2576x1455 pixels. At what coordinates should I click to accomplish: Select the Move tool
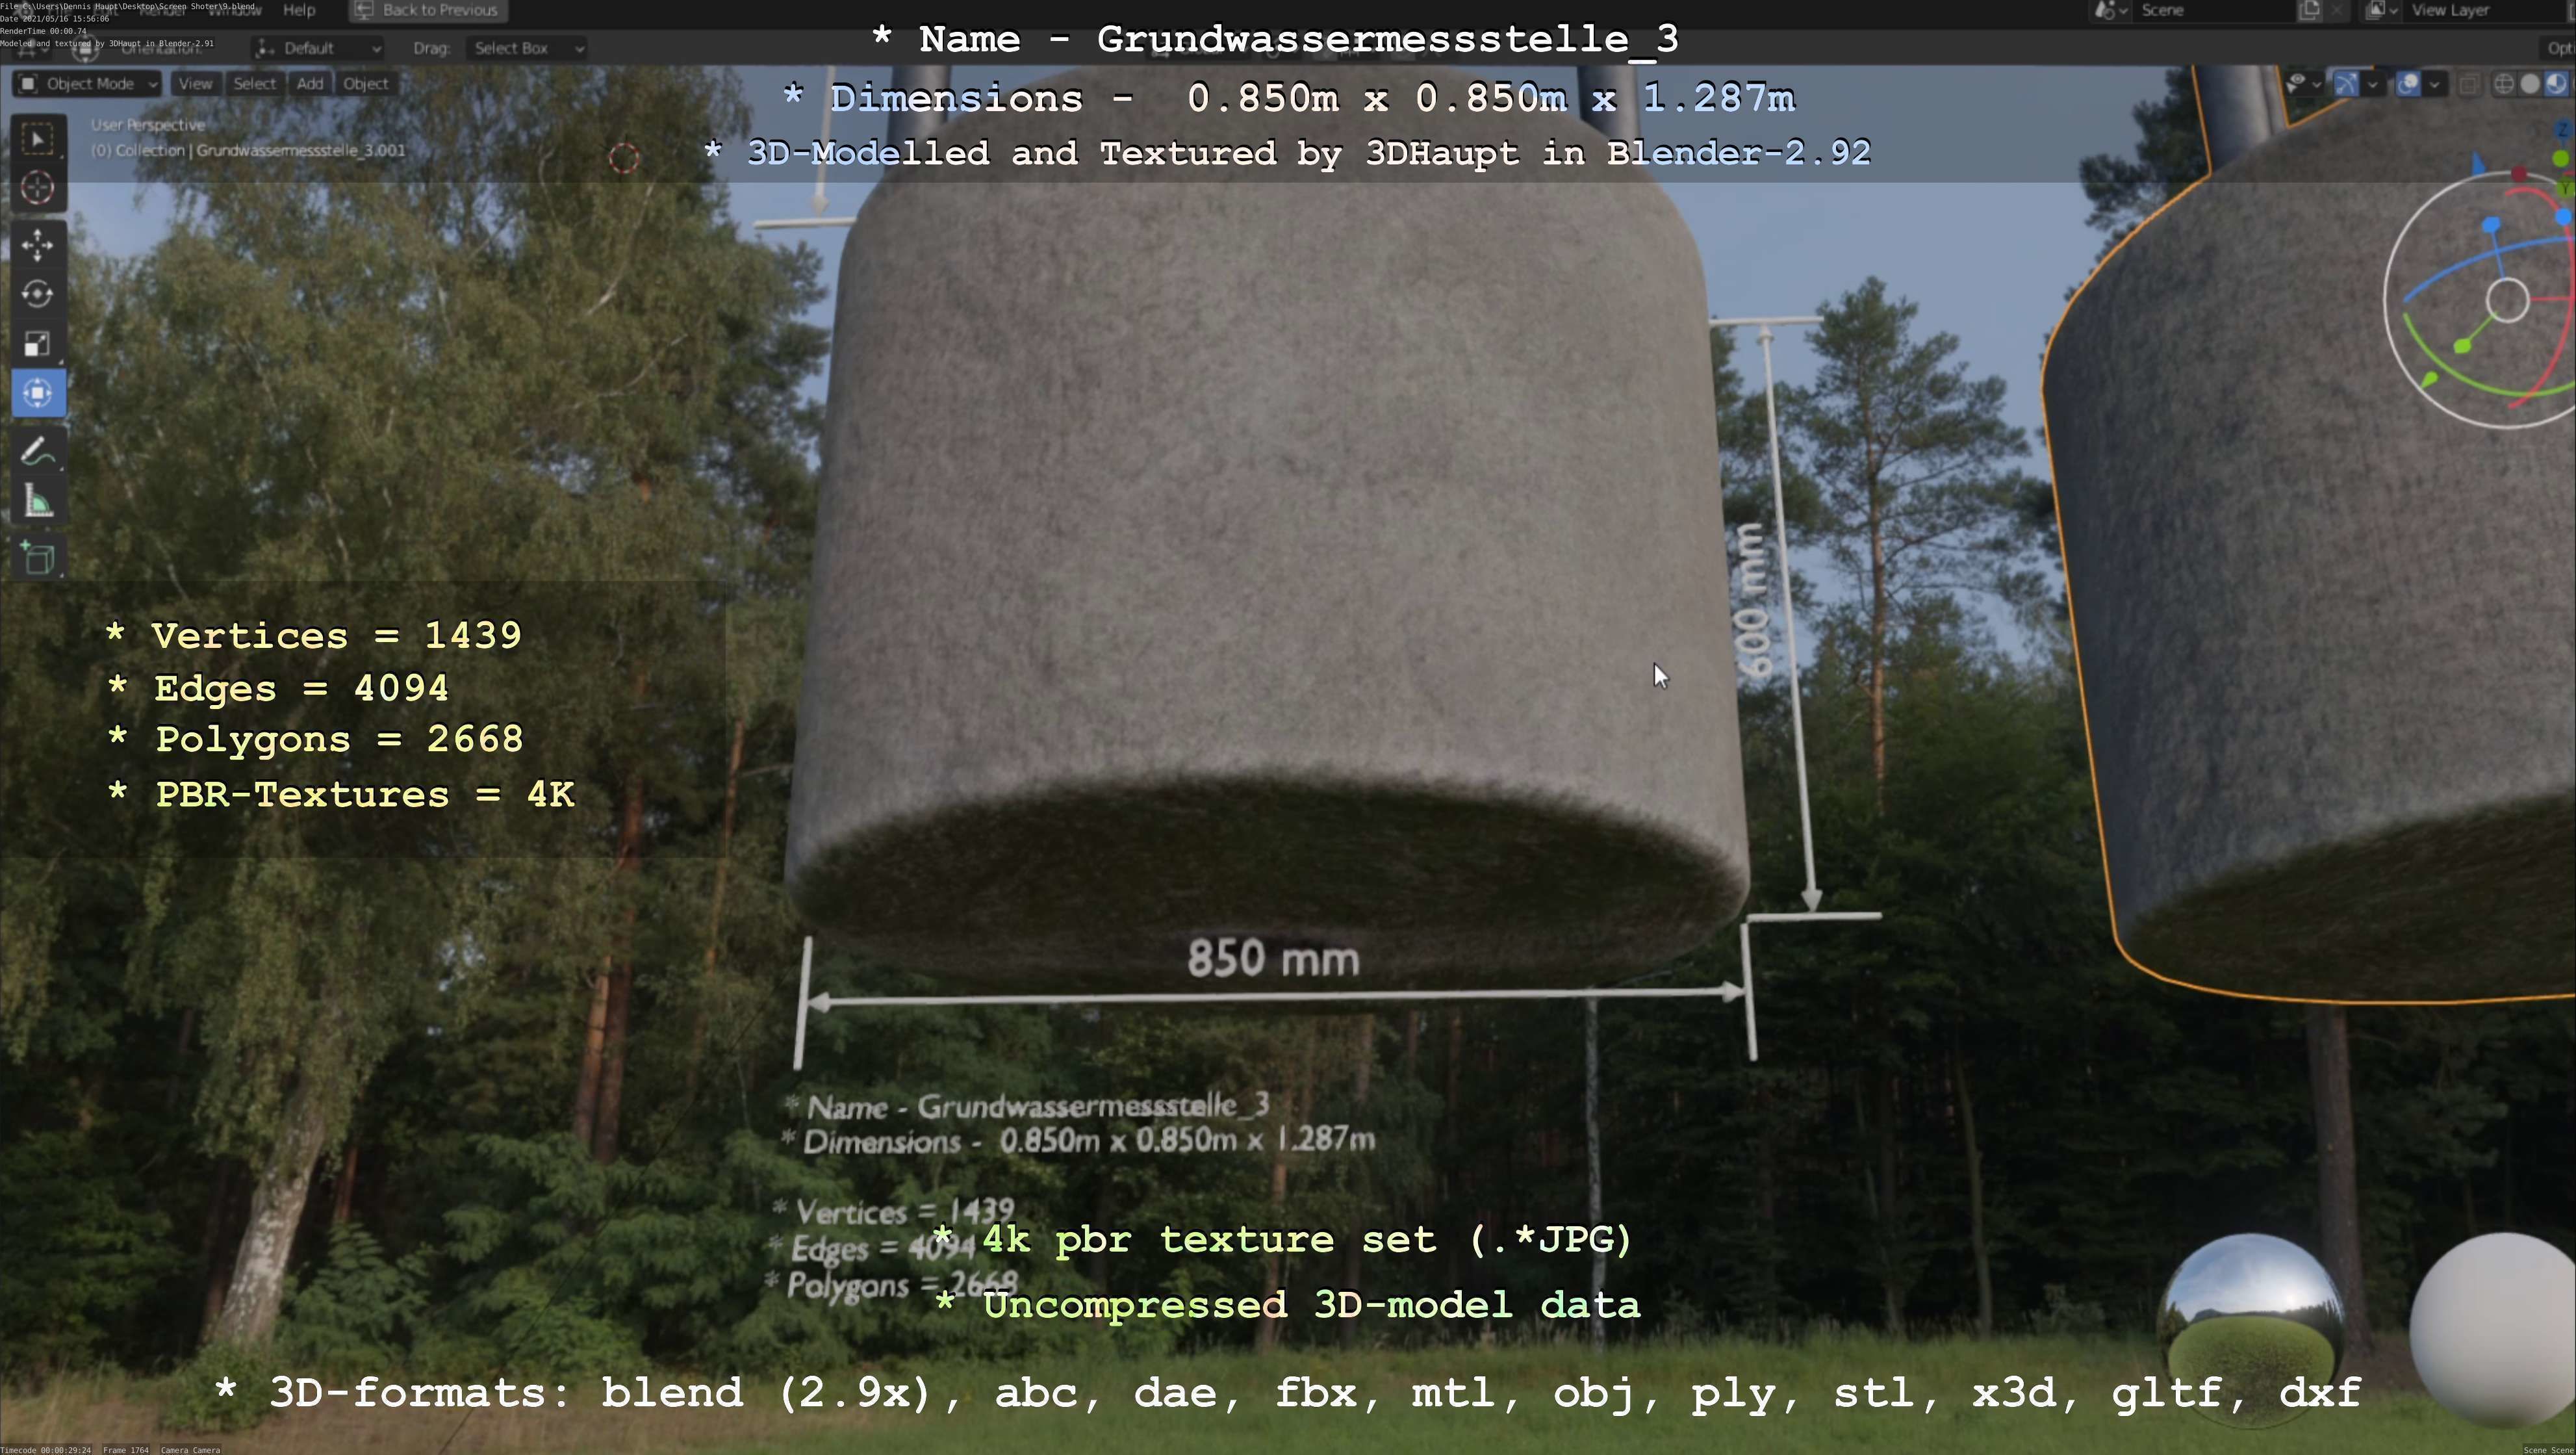pyautogui.click(x=38, y=245)
